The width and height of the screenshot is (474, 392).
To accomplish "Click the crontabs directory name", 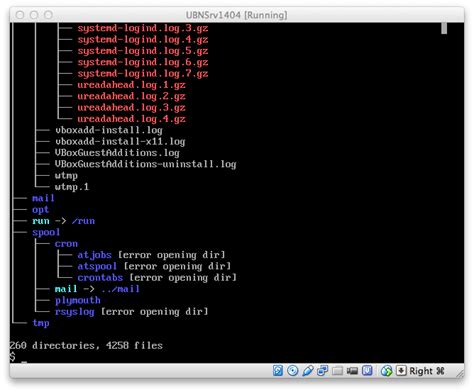I will coord(100,278).
